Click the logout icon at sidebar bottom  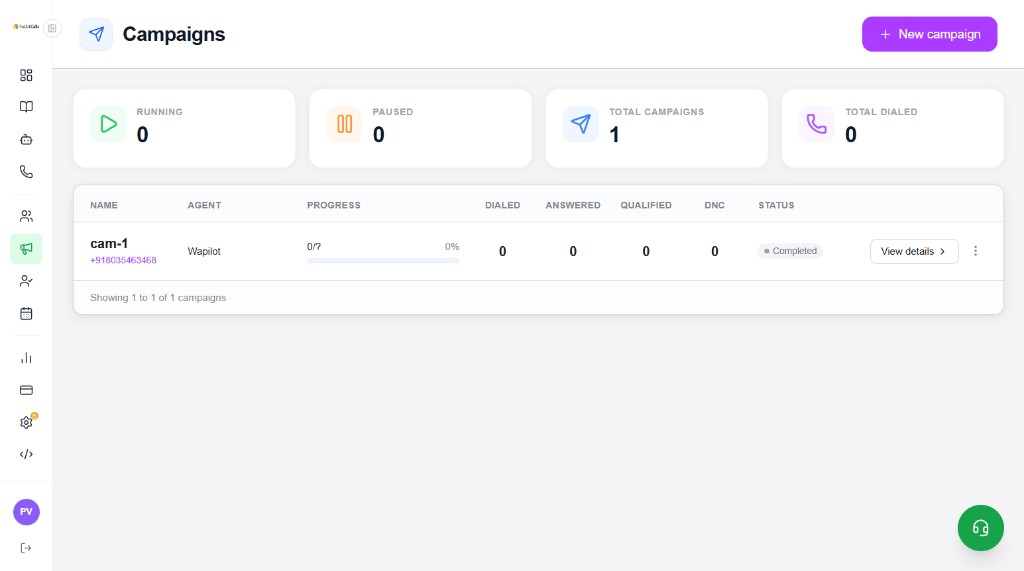(26, 548)
